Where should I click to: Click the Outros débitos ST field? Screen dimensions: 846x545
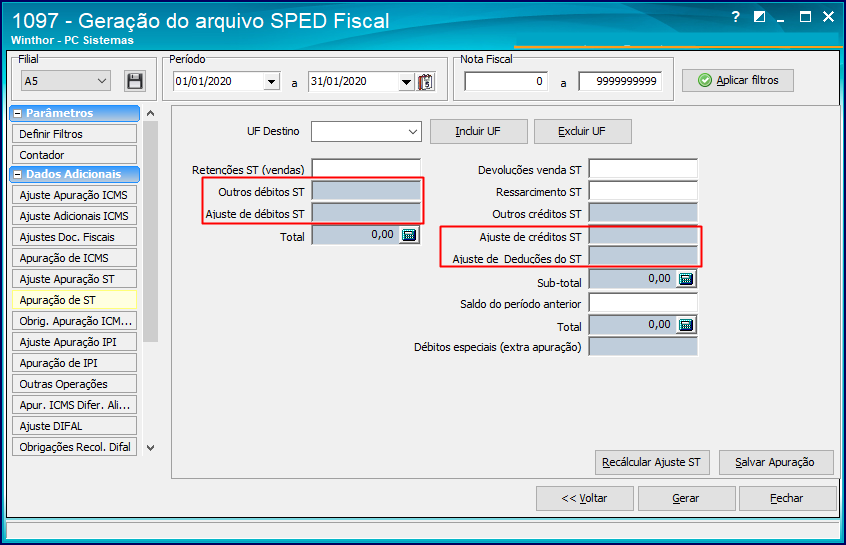coord(366,192)
